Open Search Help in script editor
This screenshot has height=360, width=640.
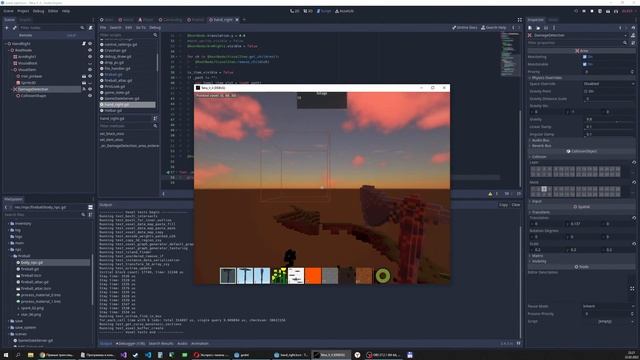494,28
